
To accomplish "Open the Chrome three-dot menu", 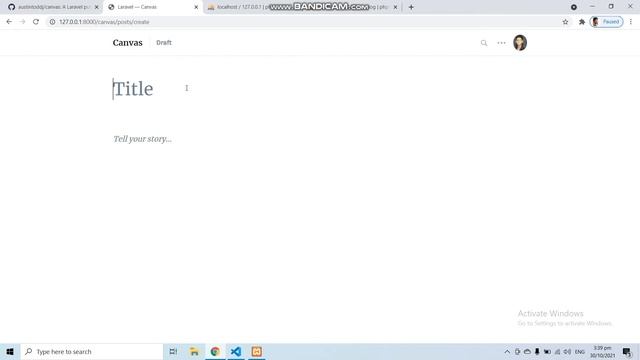I will pyautogui.click(x=631, y=22).
